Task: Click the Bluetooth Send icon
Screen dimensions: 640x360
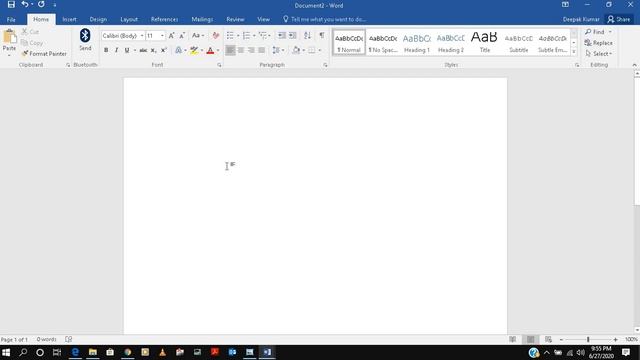Action: [85, 39]
